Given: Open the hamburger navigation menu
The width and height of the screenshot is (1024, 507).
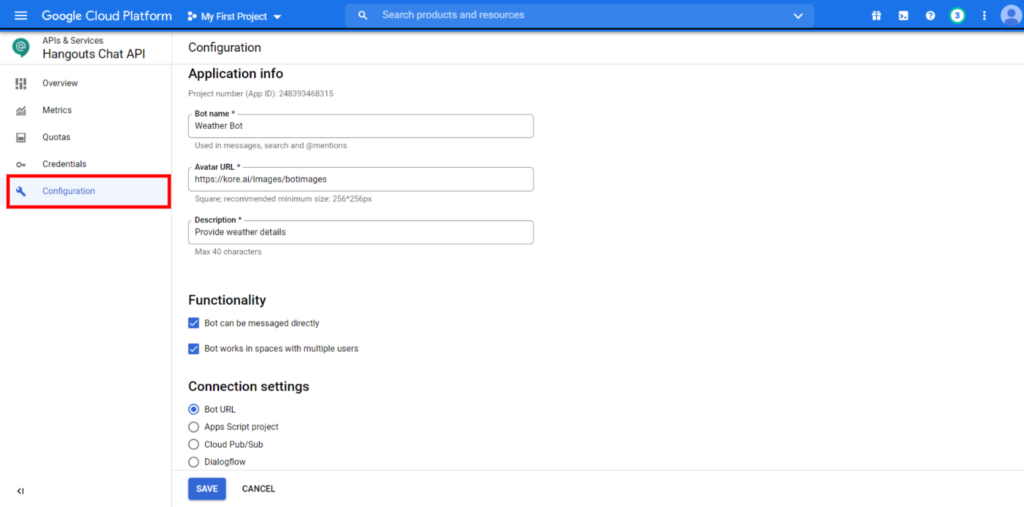Looking at the screenshot, I should pyautogui.click(x=21, y=16).
